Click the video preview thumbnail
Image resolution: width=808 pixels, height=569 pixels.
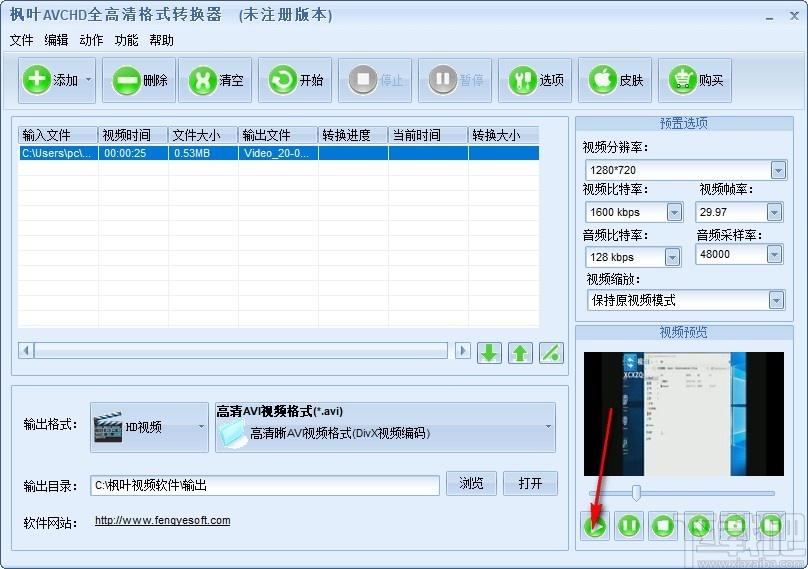pyautogui.click(x=683, y=414)
